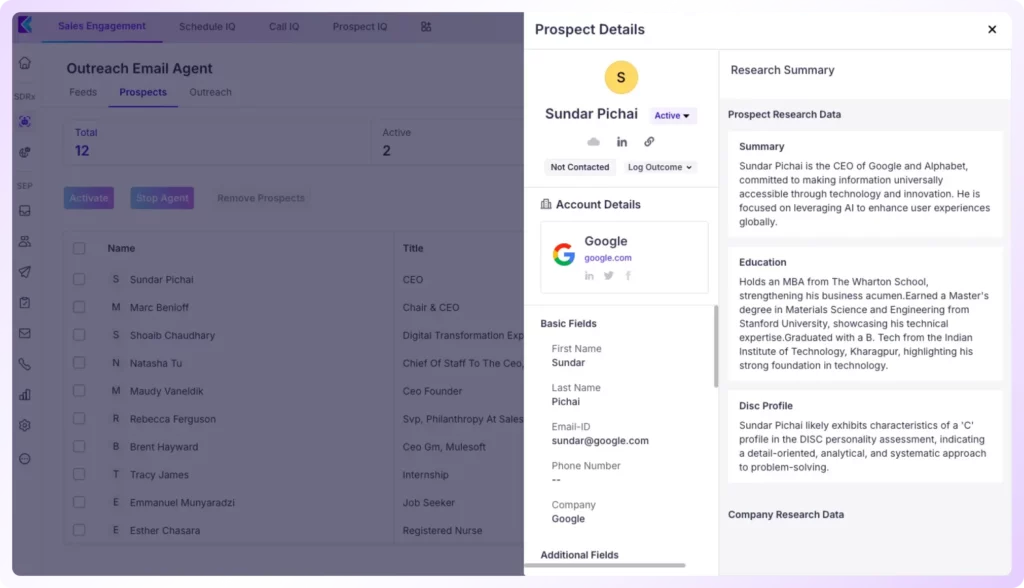The height and width of the screenshot is (588, 1024).
Task: Check the box for Shoaib Chaudhary
Action: [79, 335]
